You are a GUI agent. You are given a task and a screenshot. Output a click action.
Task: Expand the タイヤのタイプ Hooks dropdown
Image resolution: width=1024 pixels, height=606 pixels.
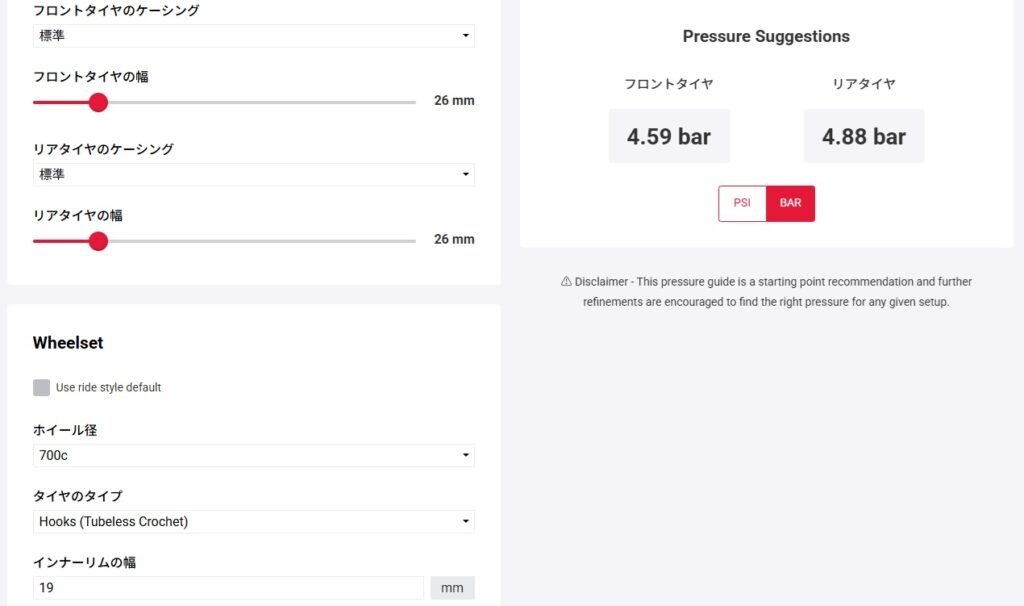[x=253, y=522]
